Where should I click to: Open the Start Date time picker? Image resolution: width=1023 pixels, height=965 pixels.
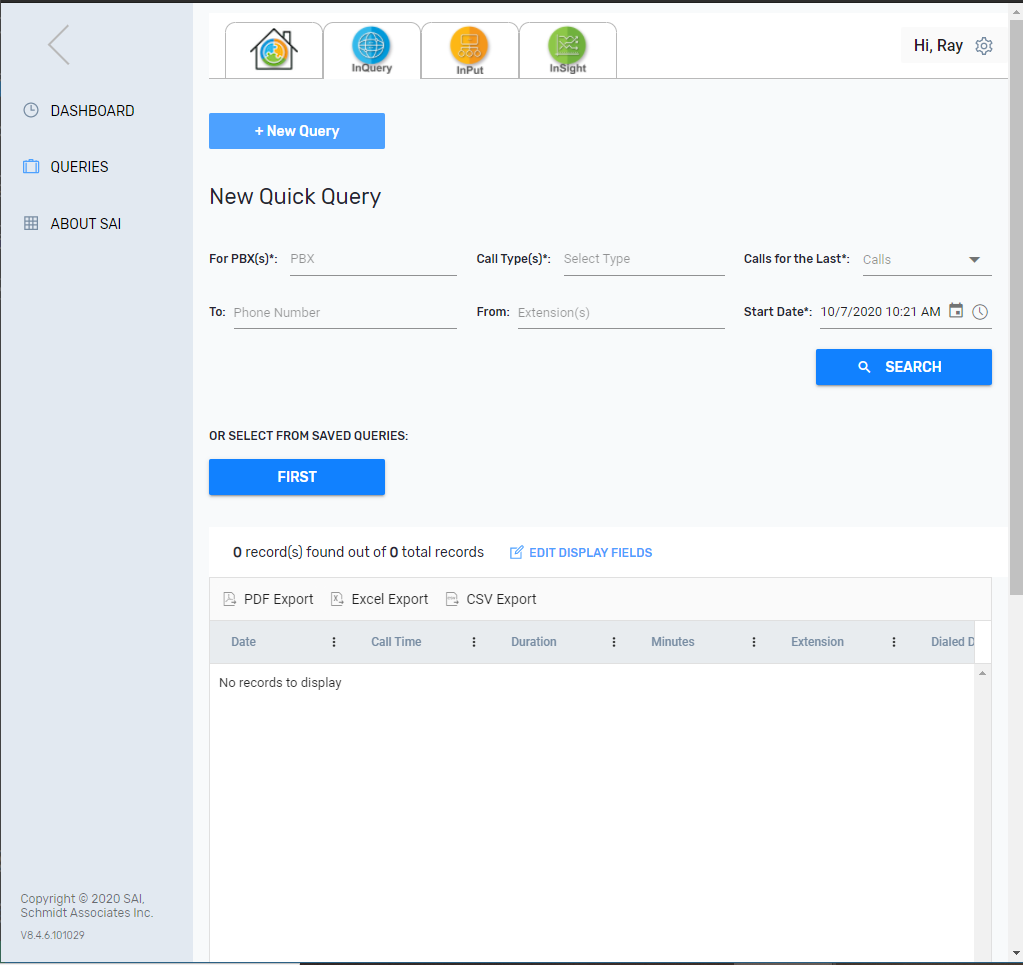pyautogui.click(x=980, y=312)
